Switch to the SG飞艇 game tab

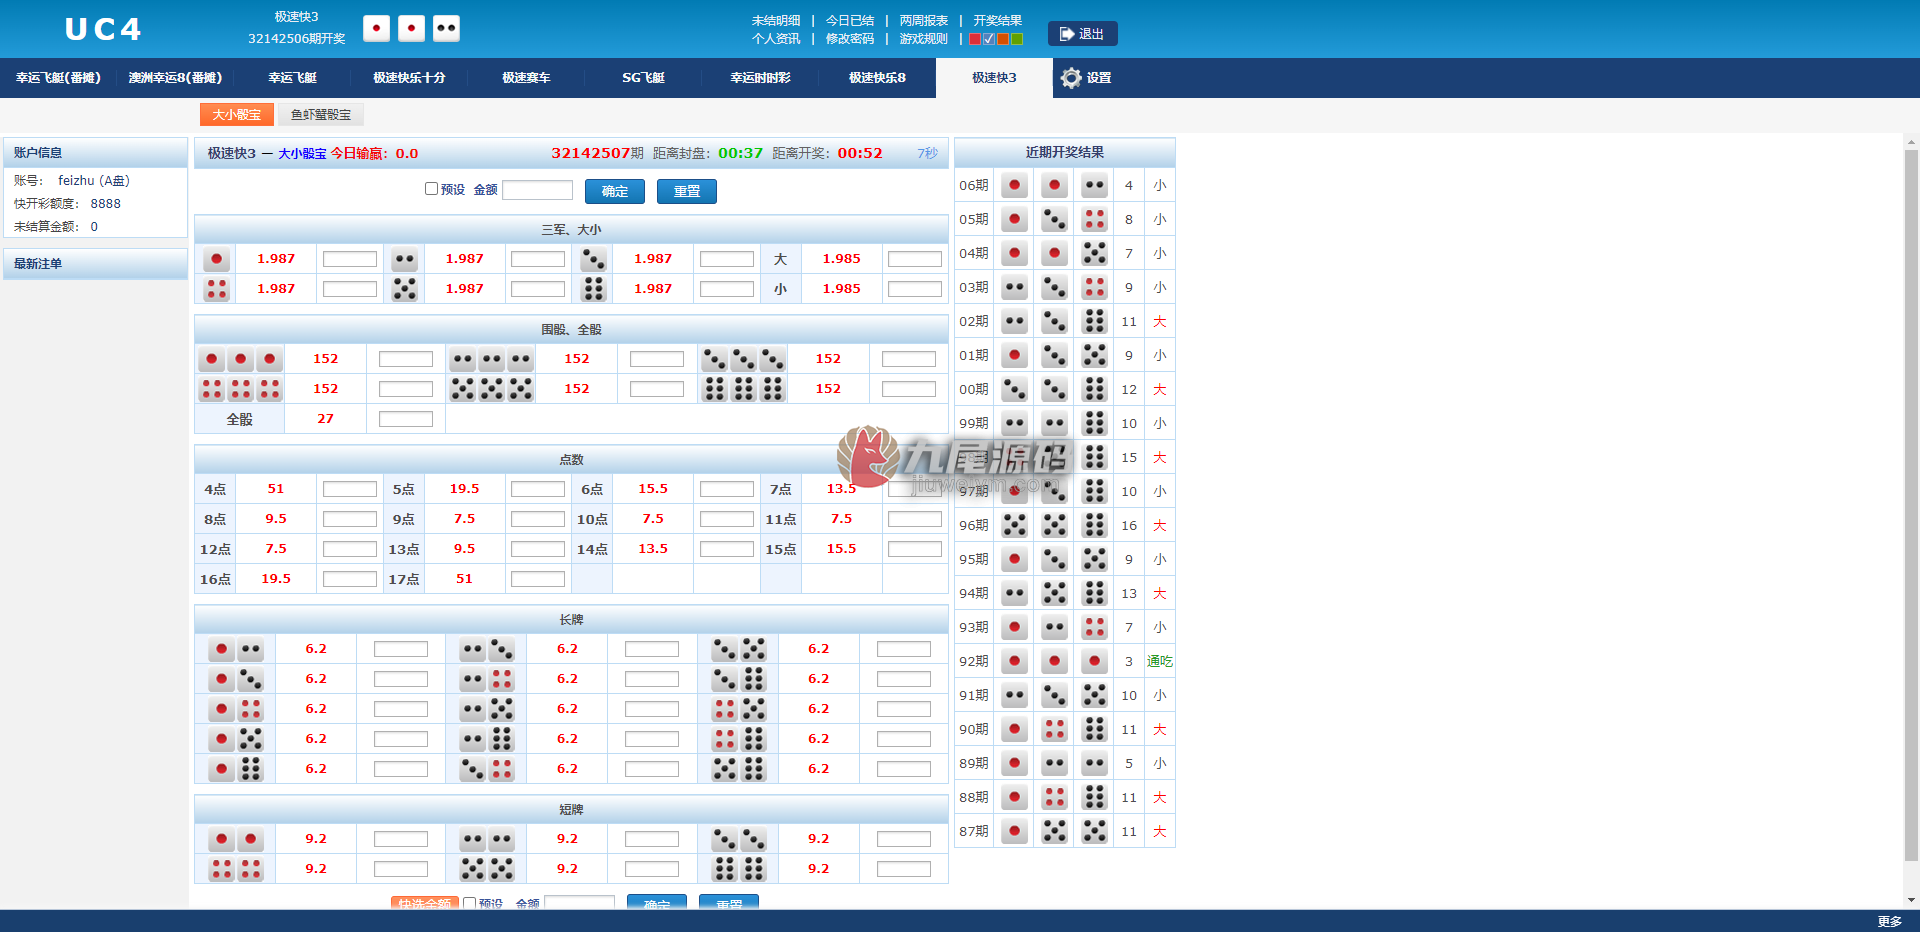(643, 78)
